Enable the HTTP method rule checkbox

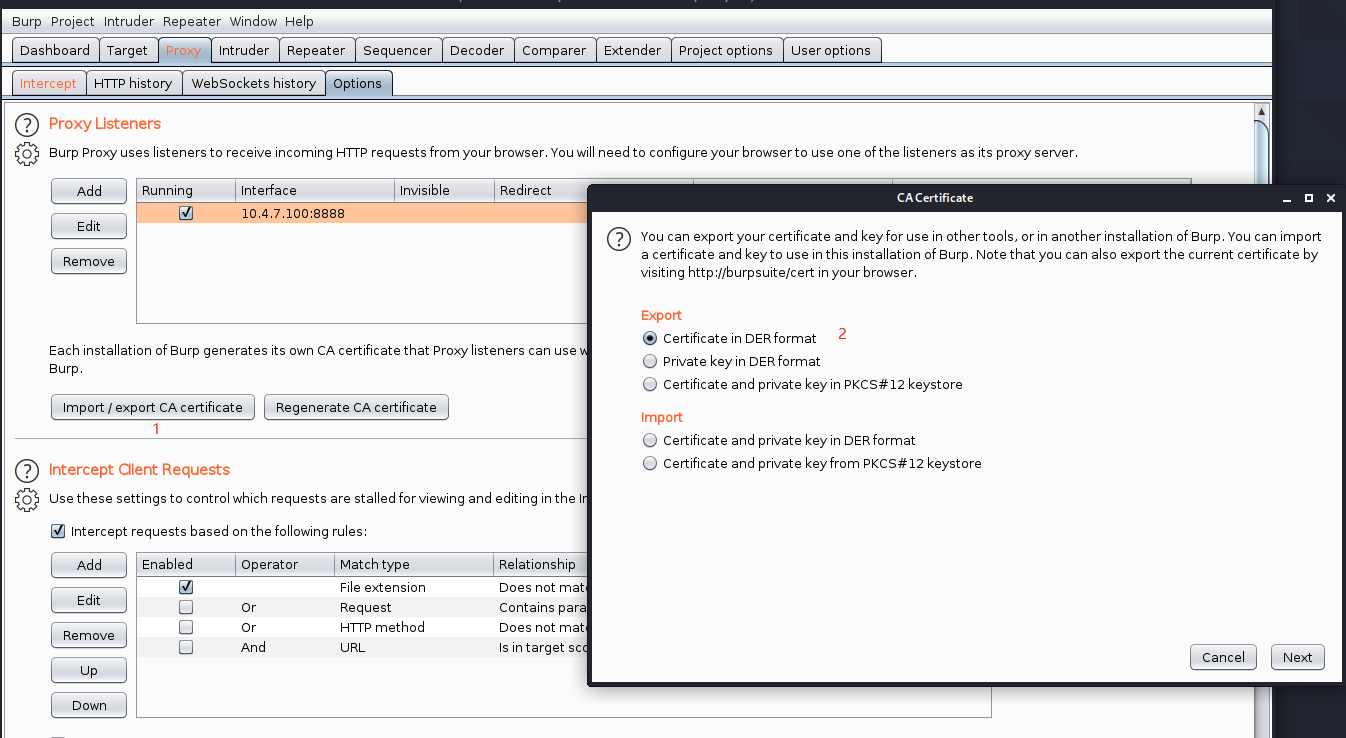point(186,627)
